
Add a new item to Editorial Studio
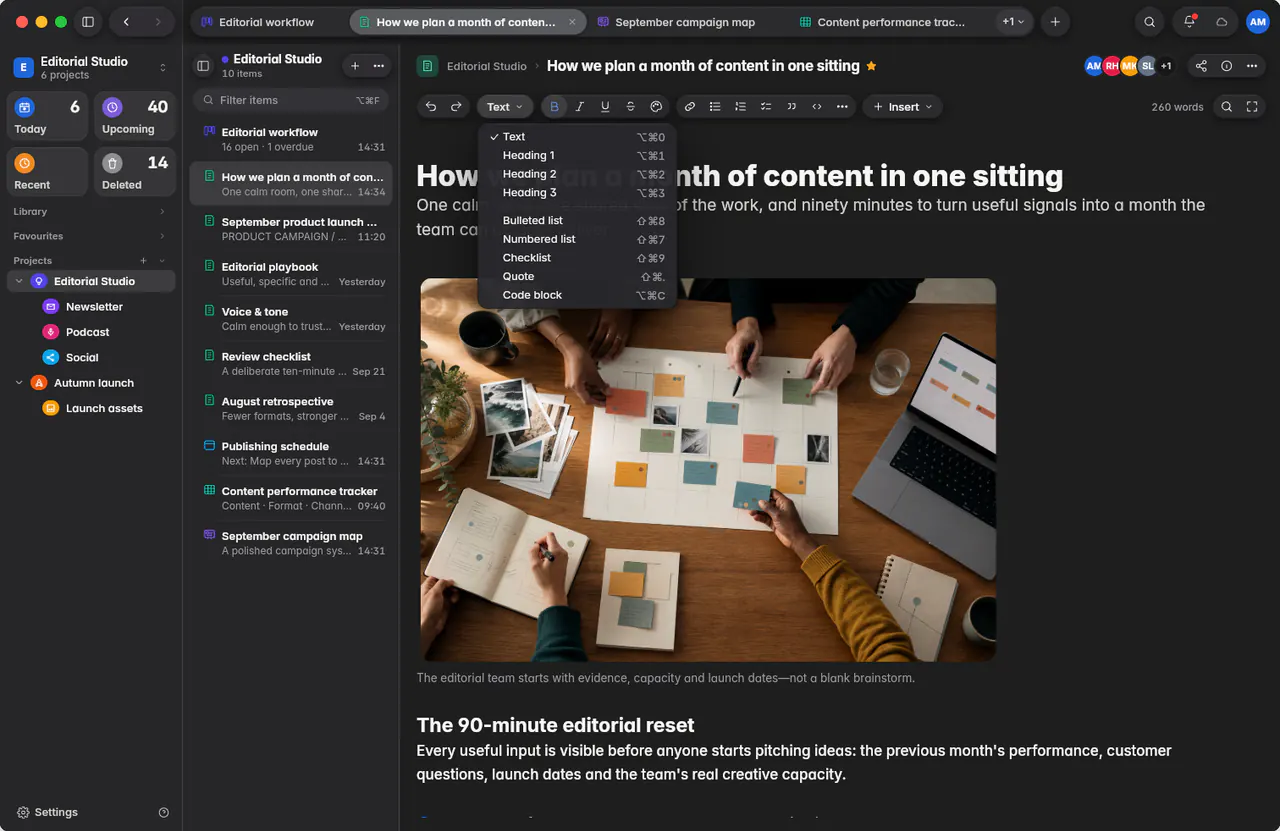point(354,66)
